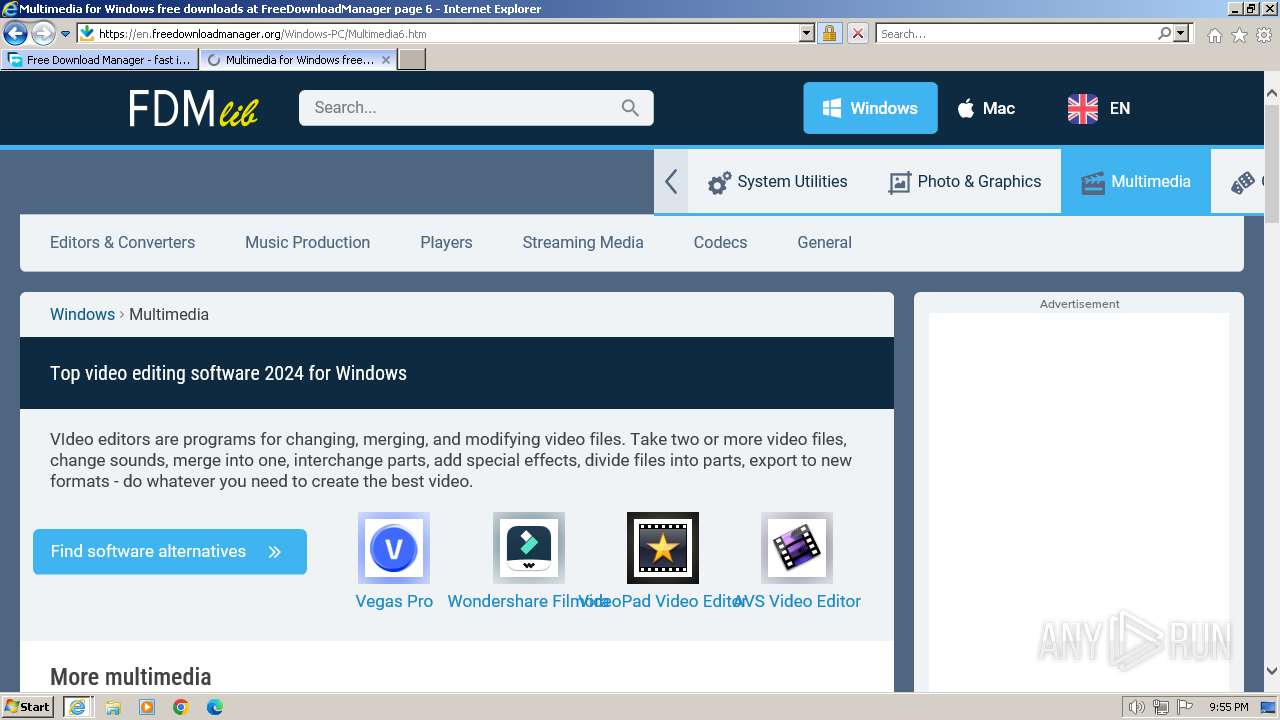Open a new blank tab
The width and height of the screenshot is (1280, 720).
(x=412, y=60)
